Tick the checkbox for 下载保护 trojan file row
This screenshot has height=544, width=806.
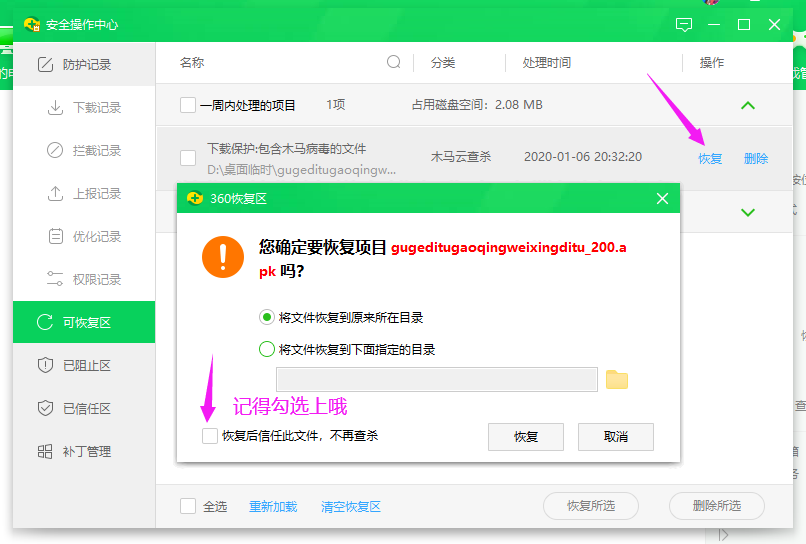188,158
